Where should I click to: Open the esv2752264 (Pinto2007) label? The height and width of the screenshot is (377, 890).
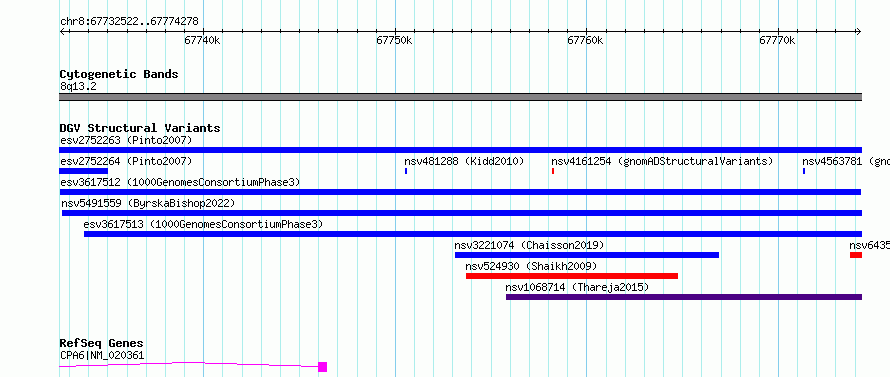(126, 161)
